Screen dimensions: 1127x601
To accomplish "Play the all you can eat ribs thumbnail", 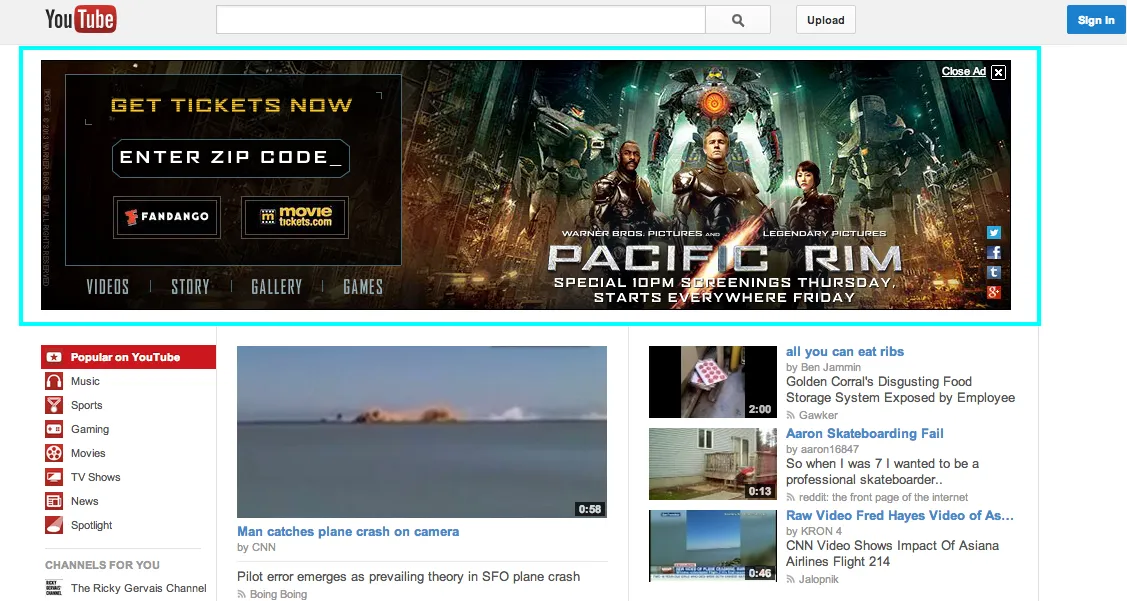I will tap(712, 382).
